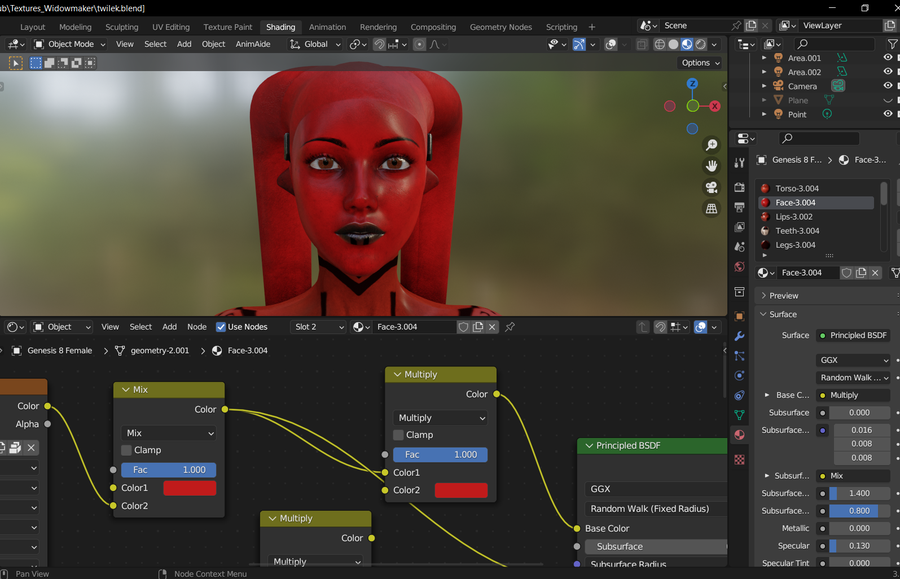Duplicate material Face-3.004 in the node editor header
This screenshot has width=900, height=579.
(478, 327)
